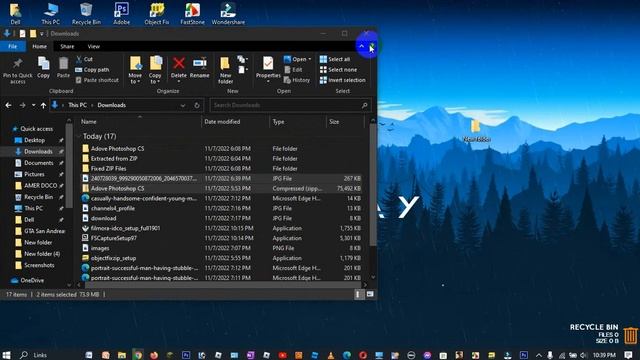Click Edit in Open group

(x=293, y=70)
